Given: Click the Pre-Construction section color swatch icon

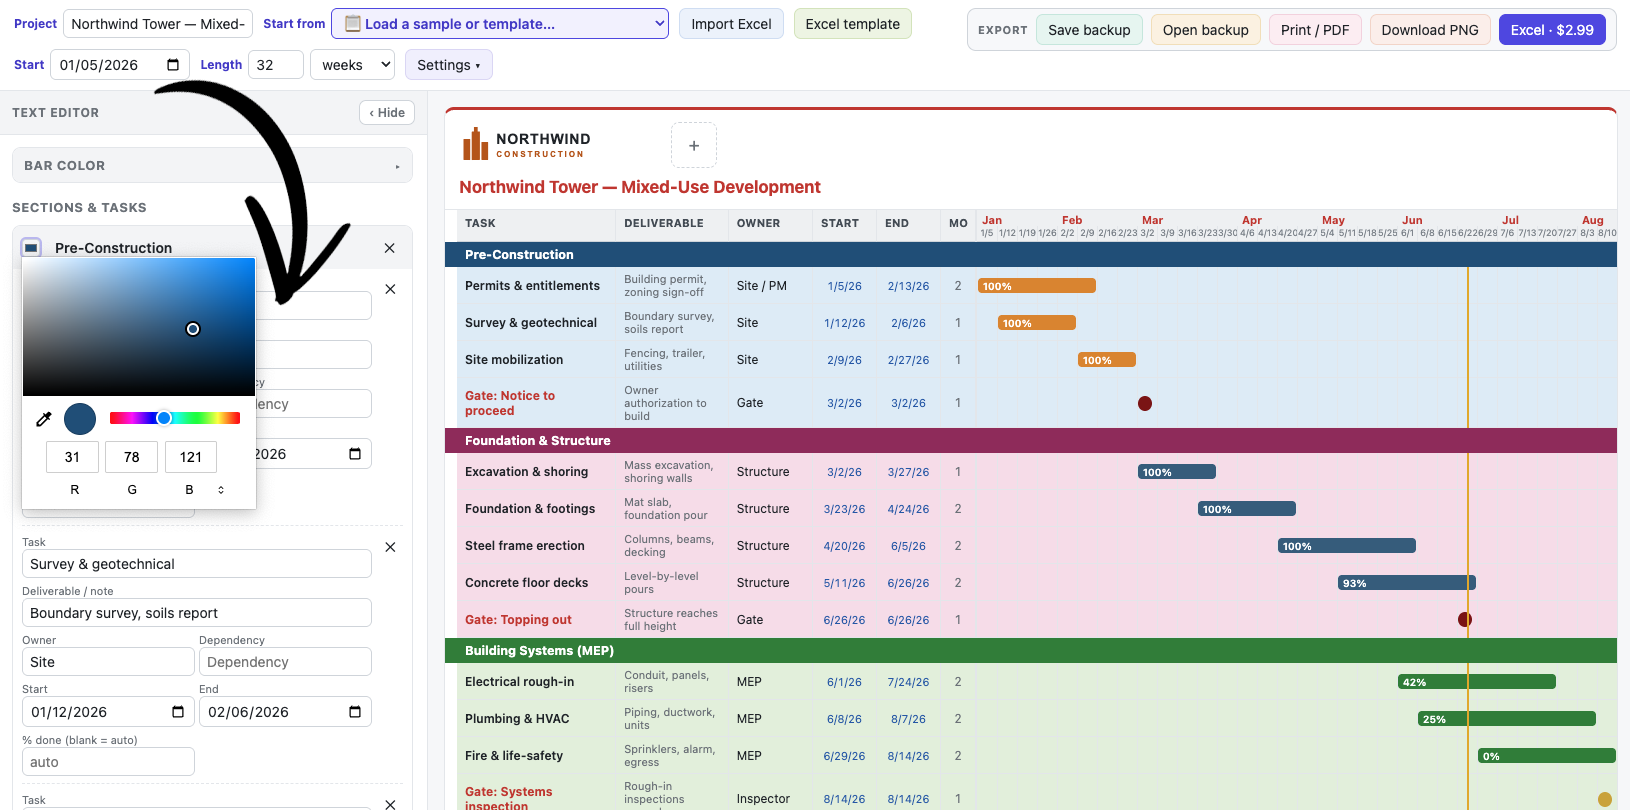Looking at the screenshot, I should pyautogui.click(x=31, y=247).
